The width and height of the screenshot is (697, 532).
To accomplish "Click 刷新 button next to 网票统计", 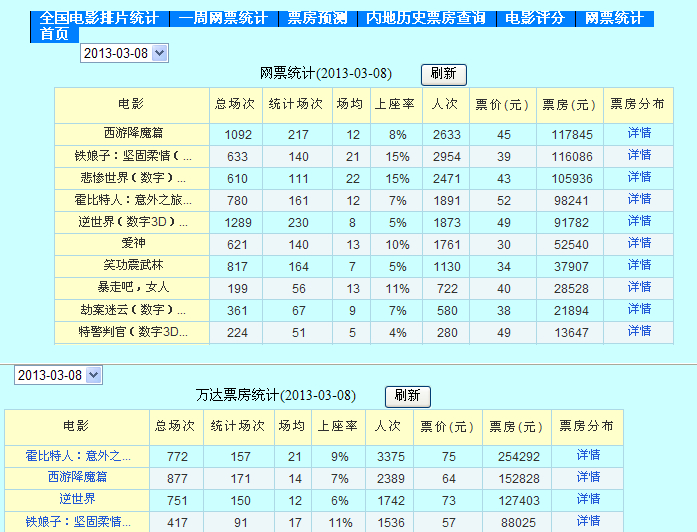I will click(444, 74).
